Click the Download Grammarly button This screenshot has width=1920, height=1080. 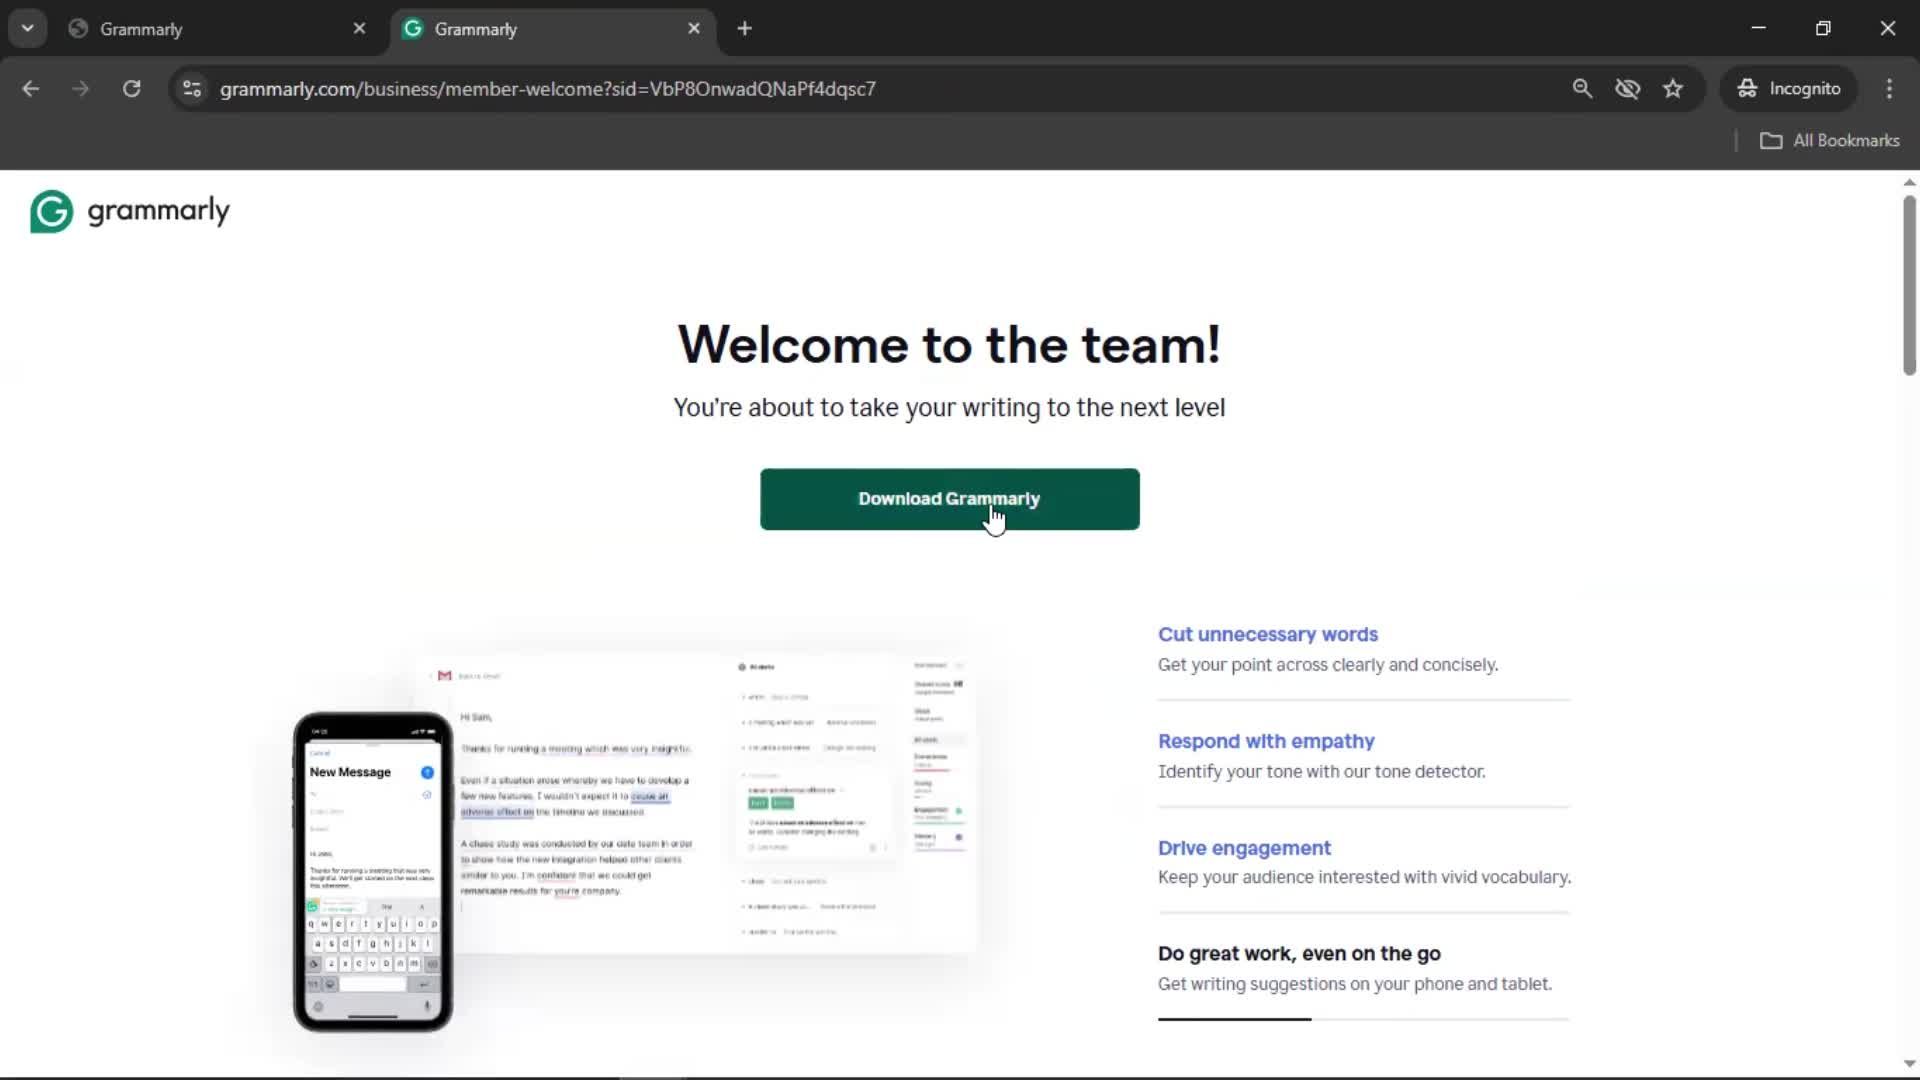click(949, 499)
